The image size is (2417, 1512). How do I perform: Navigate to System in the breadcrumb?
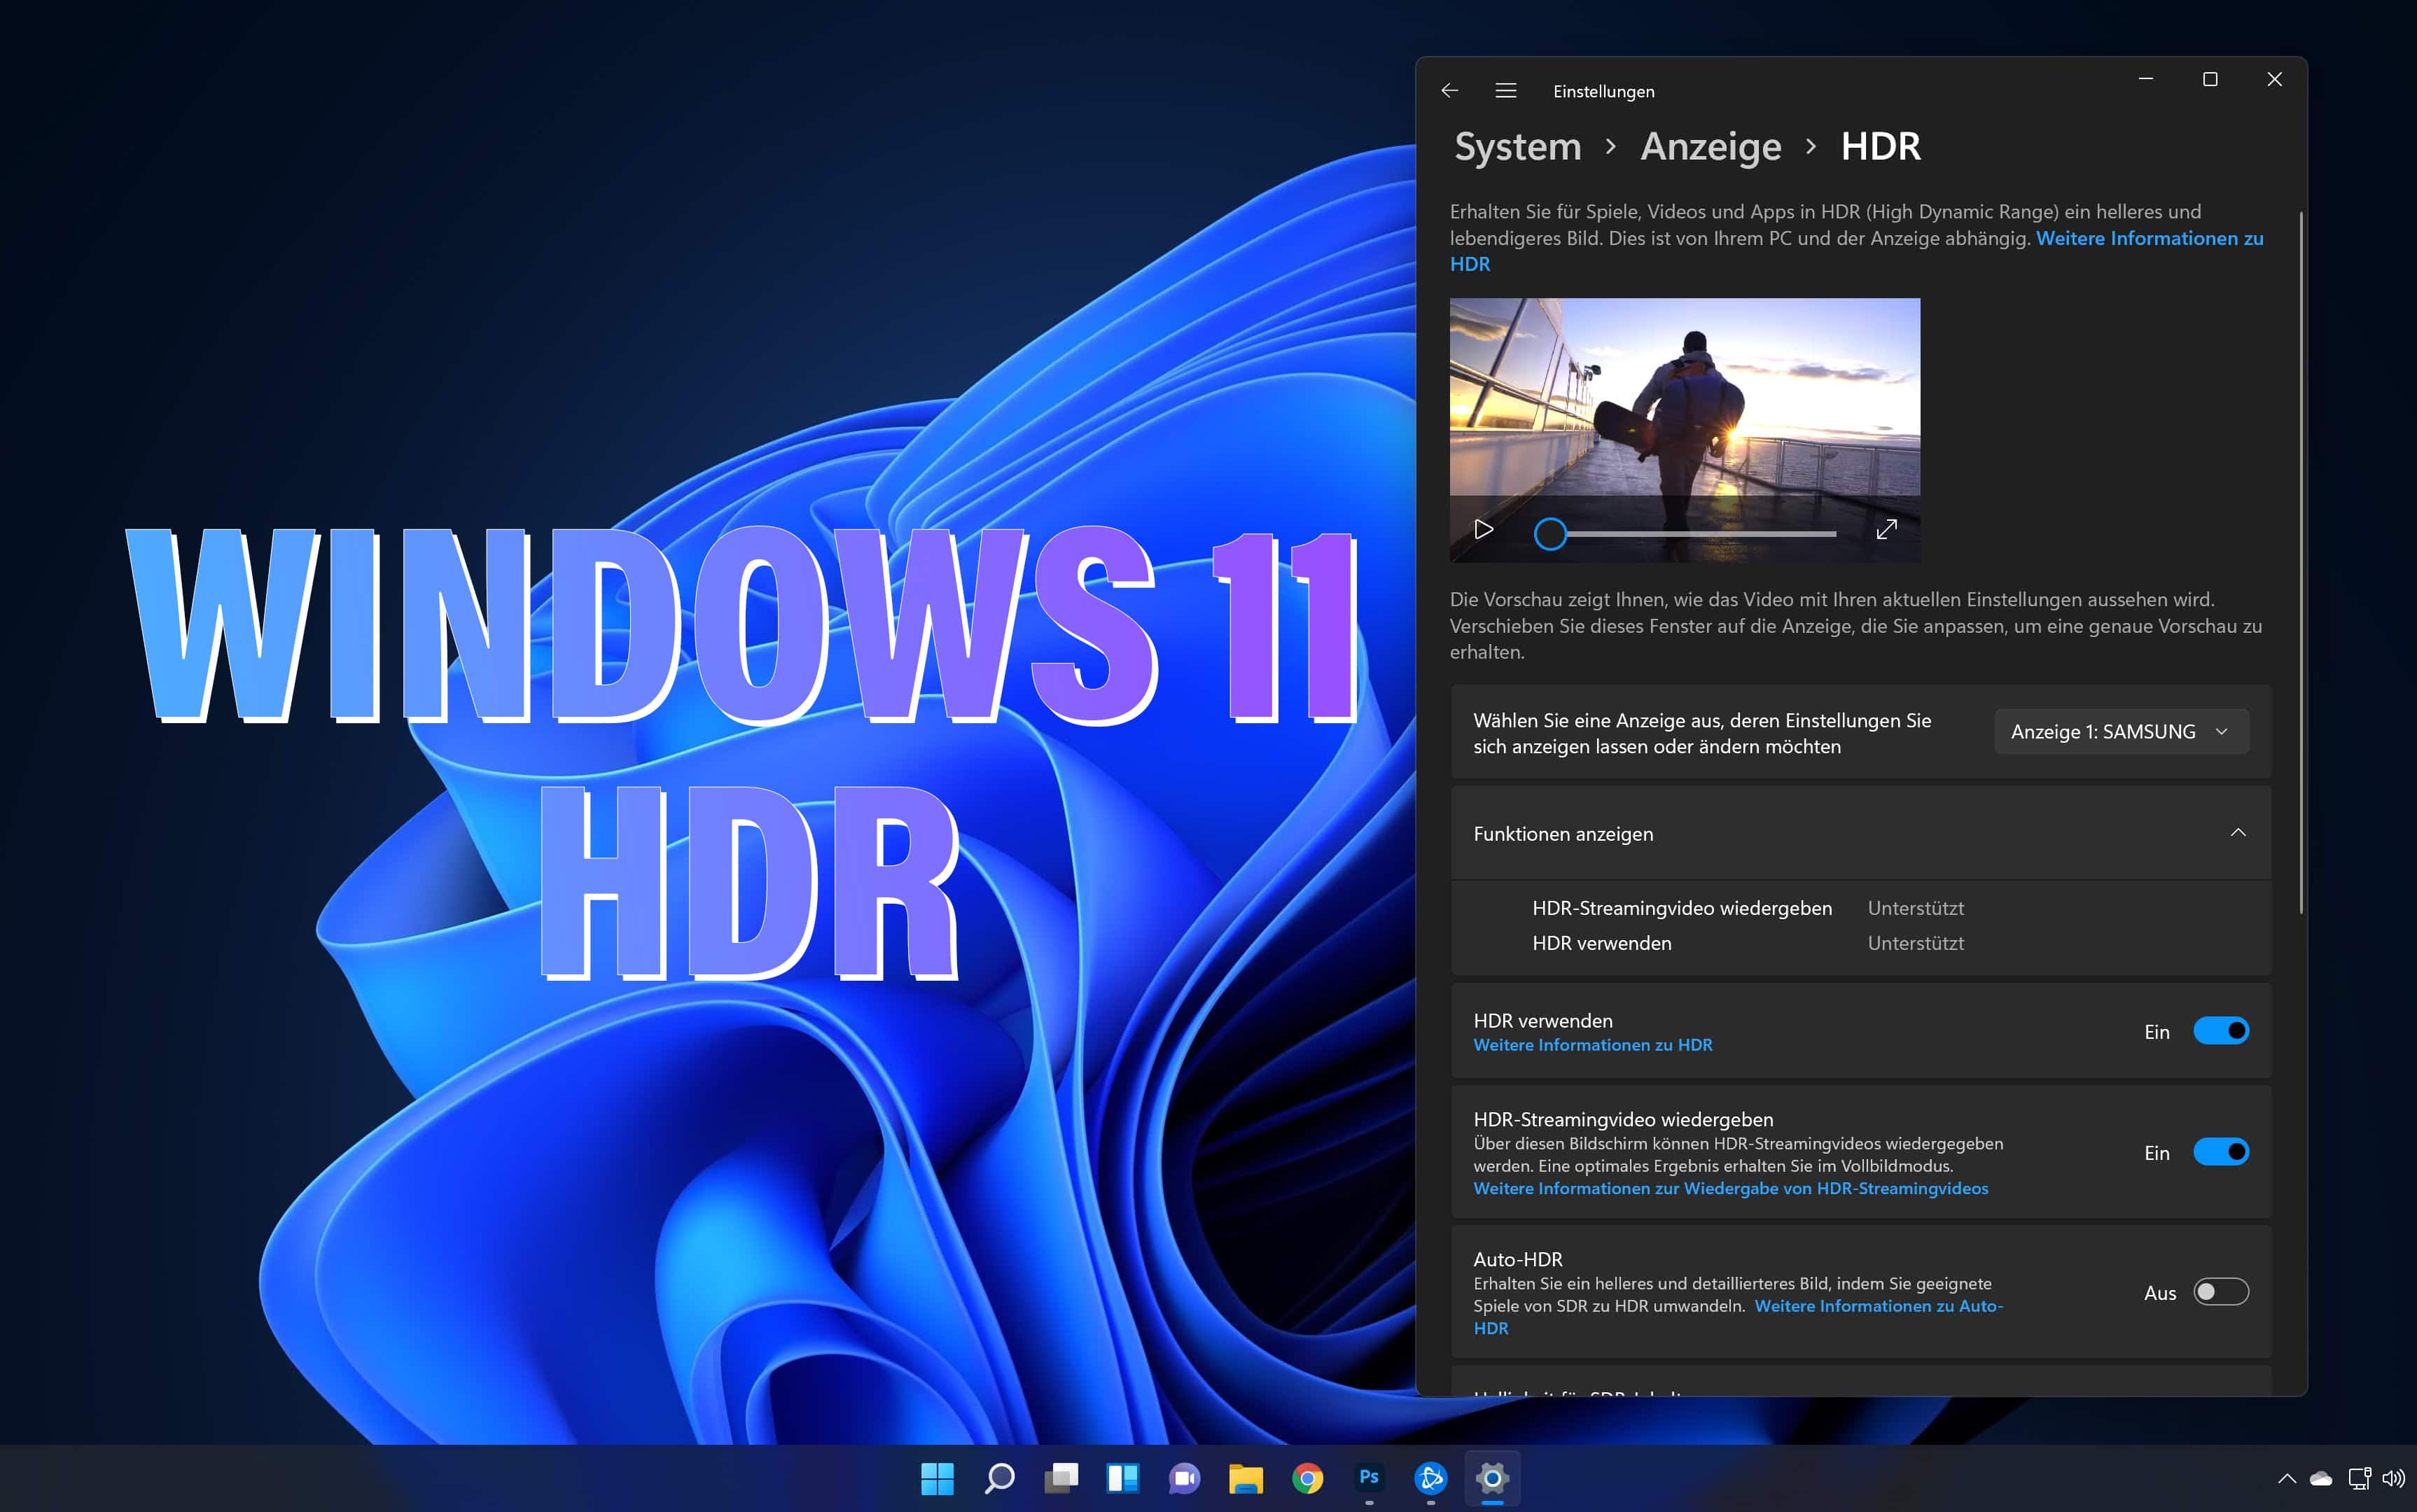point(1517,146)
